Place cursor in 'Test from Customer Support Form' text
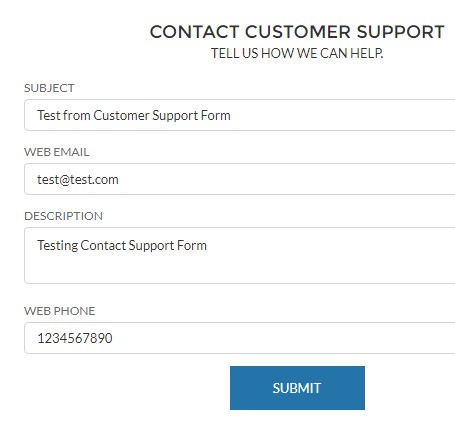Screen dimensions: 455x441 tap(134, 115)
